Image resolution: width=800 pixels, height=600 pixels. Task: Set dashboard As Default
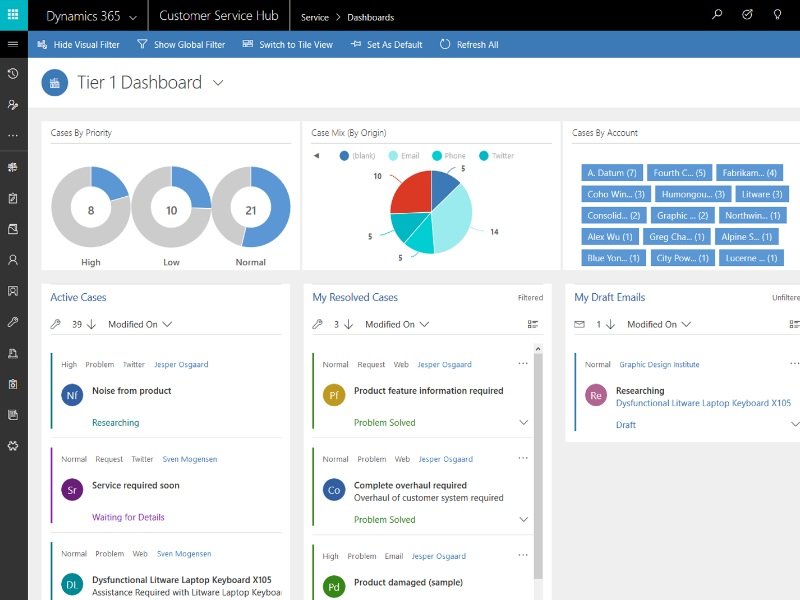click(x=387, y=44)
